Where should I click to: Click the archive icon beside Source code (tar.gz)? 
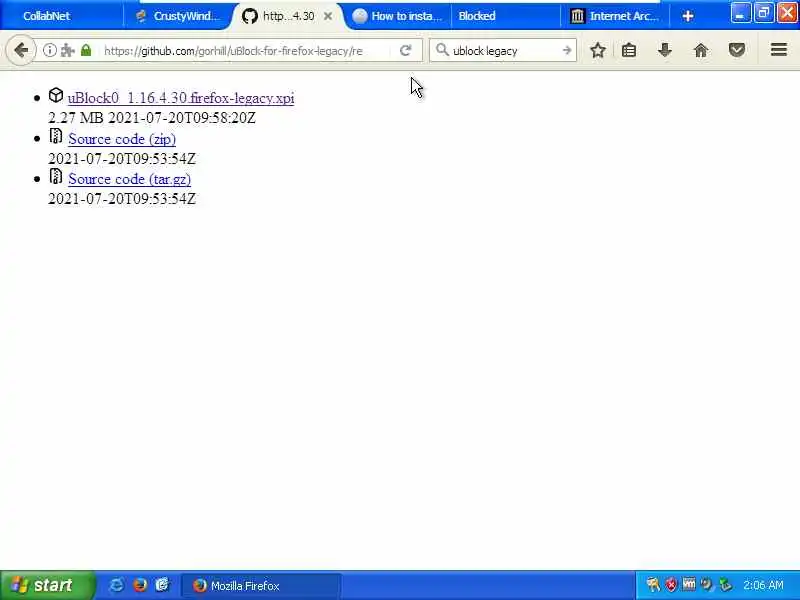56,176
